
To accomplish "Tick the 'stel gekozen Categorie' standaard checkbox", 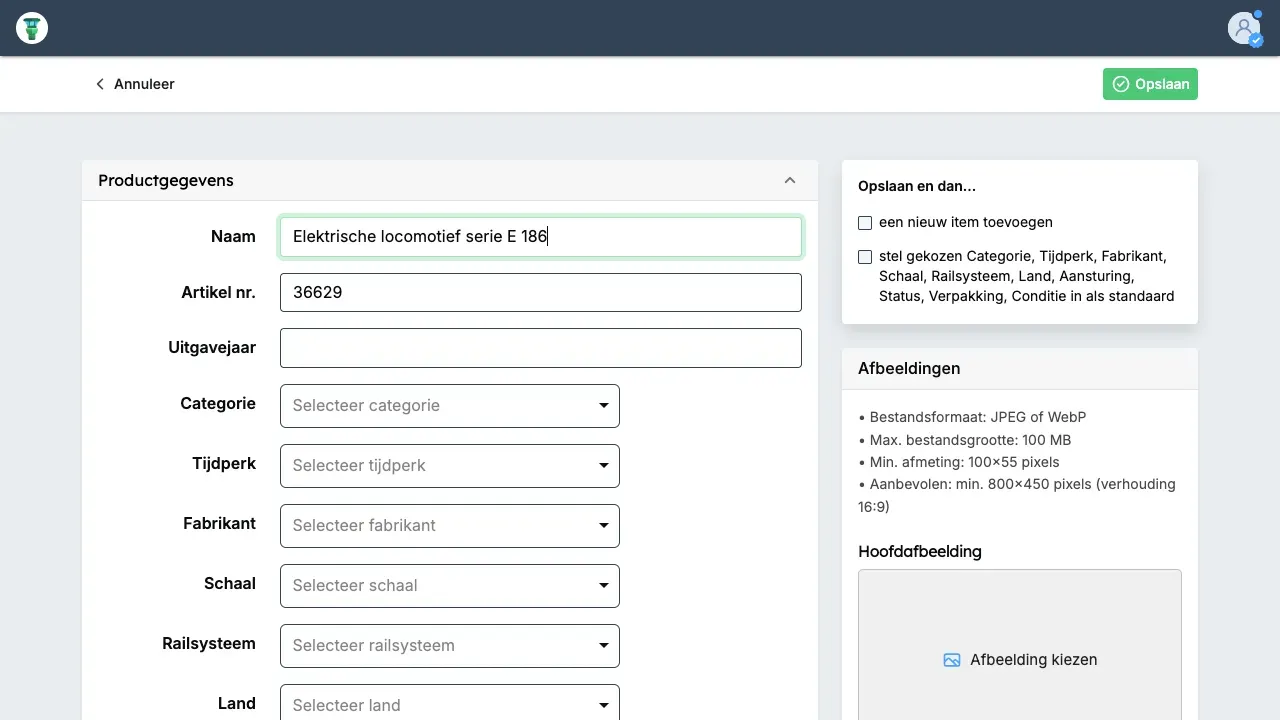I will pyautogui.click(x=865, y=257).
